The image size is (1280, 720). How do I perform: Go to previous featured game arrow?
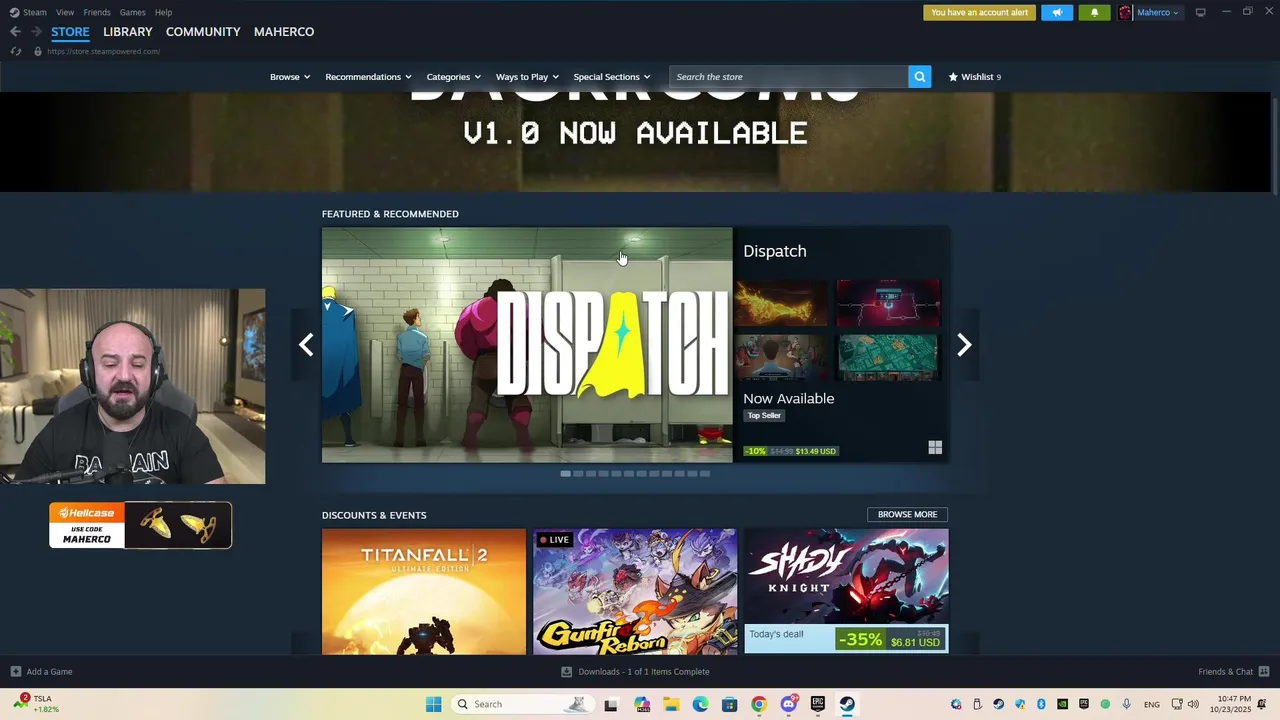[306, 345]
